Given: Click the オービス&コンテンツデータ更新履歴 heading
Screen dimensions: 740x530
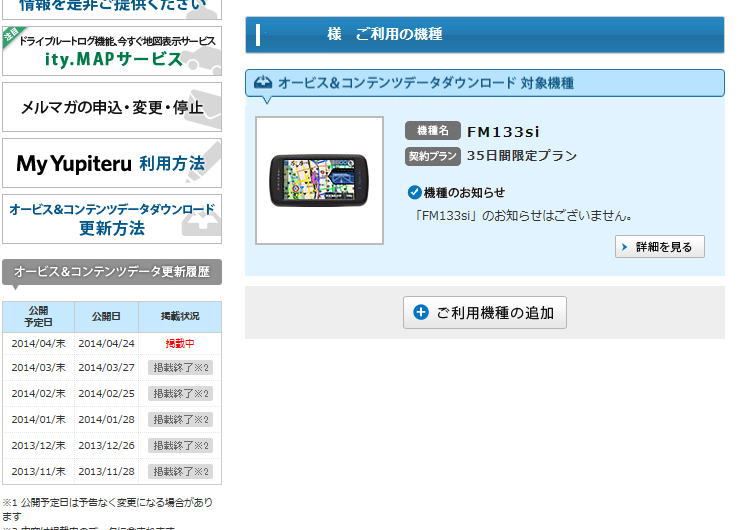Looking at the screenshot, I should tap(112, 272).
